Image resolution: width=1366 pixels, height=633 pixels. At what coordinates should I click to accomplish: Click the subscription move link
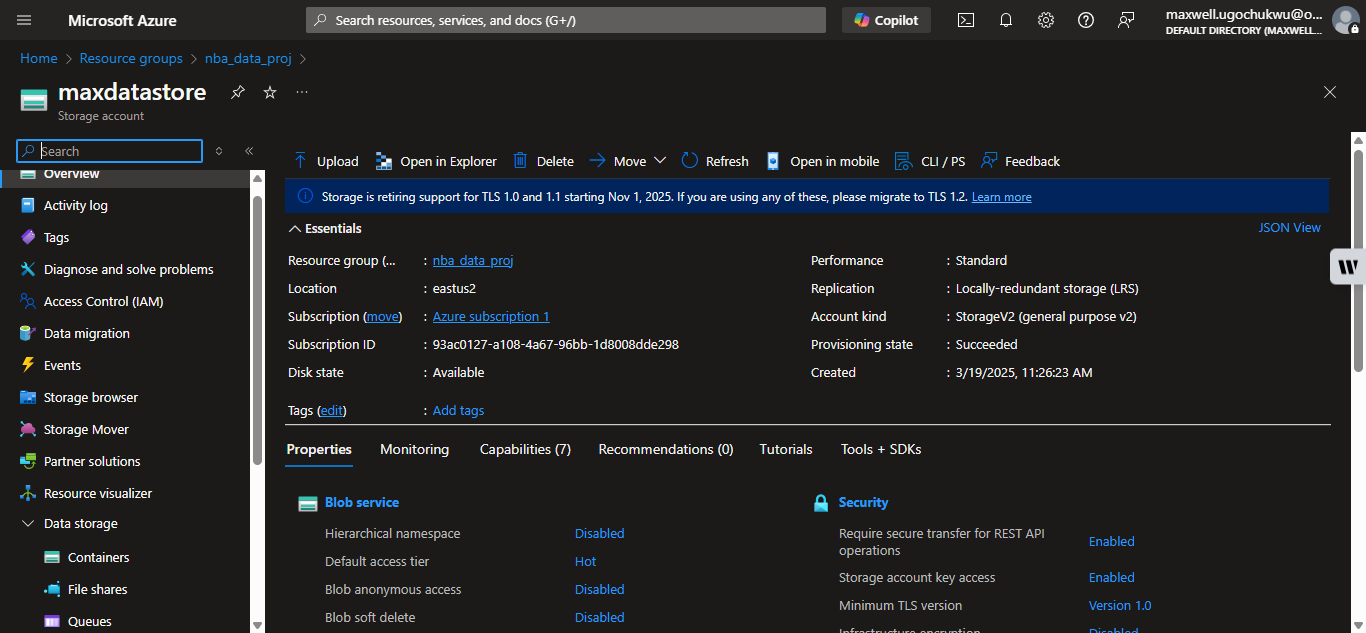pos(382,316)
